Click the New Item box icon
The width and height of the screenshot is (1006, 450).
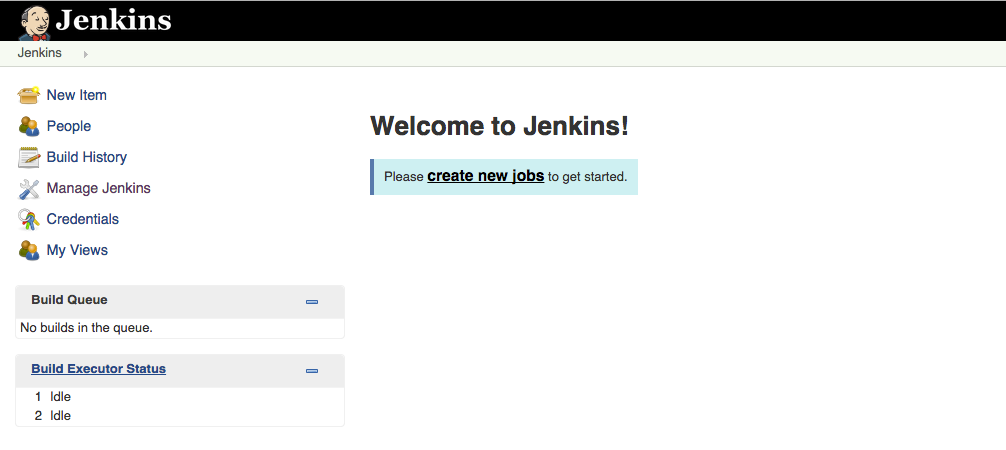click(x=29, y=95)
